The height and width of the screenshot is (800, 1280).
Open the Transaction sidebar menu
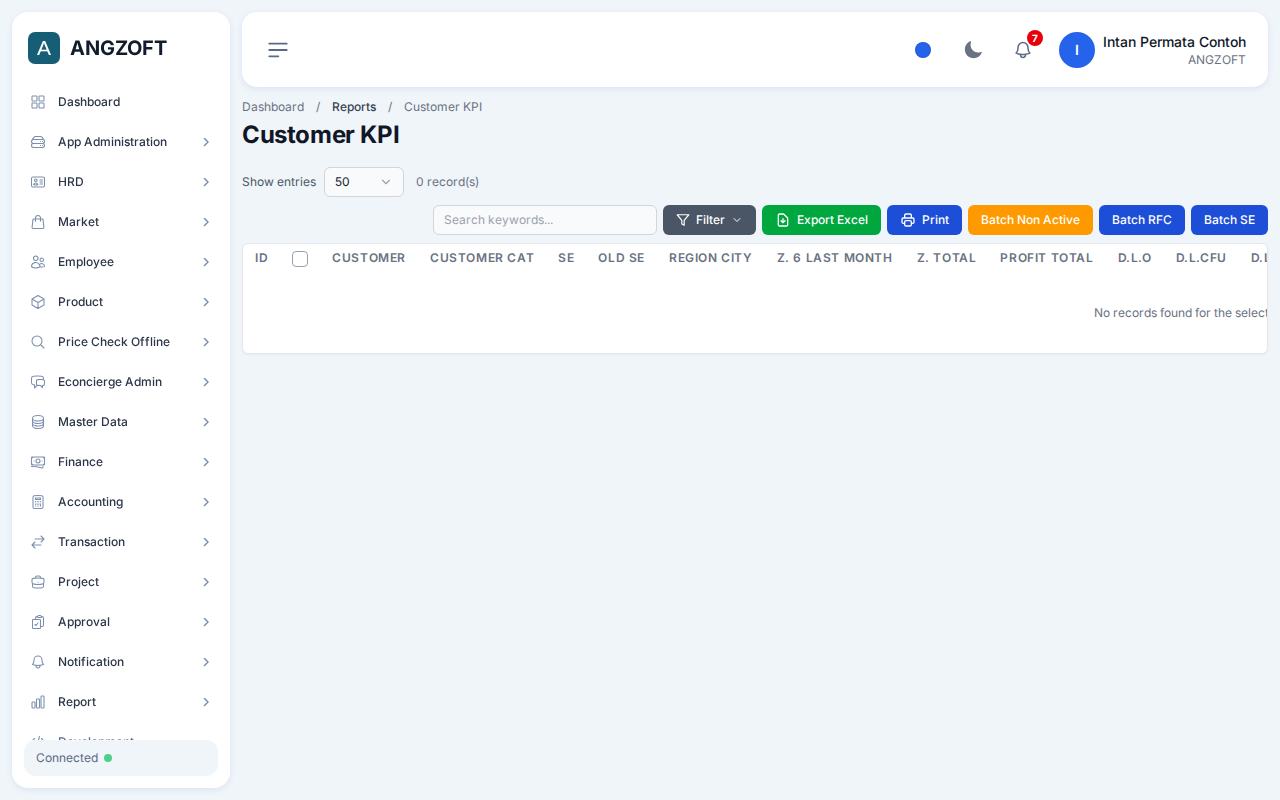pos(121,542)
